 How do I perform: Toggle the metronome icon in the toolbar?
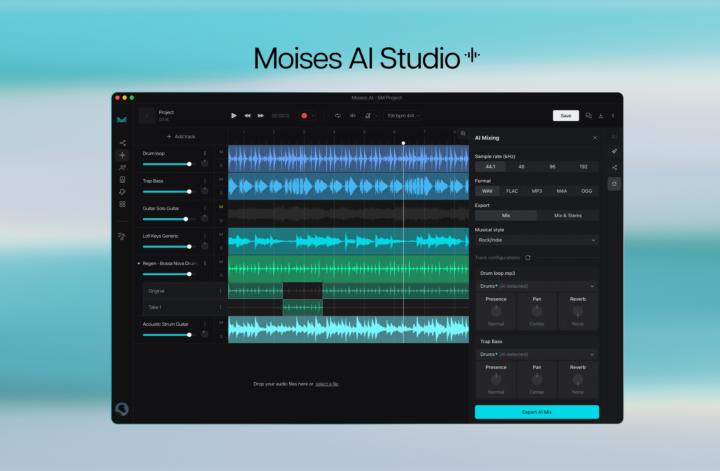coord(368,116)
